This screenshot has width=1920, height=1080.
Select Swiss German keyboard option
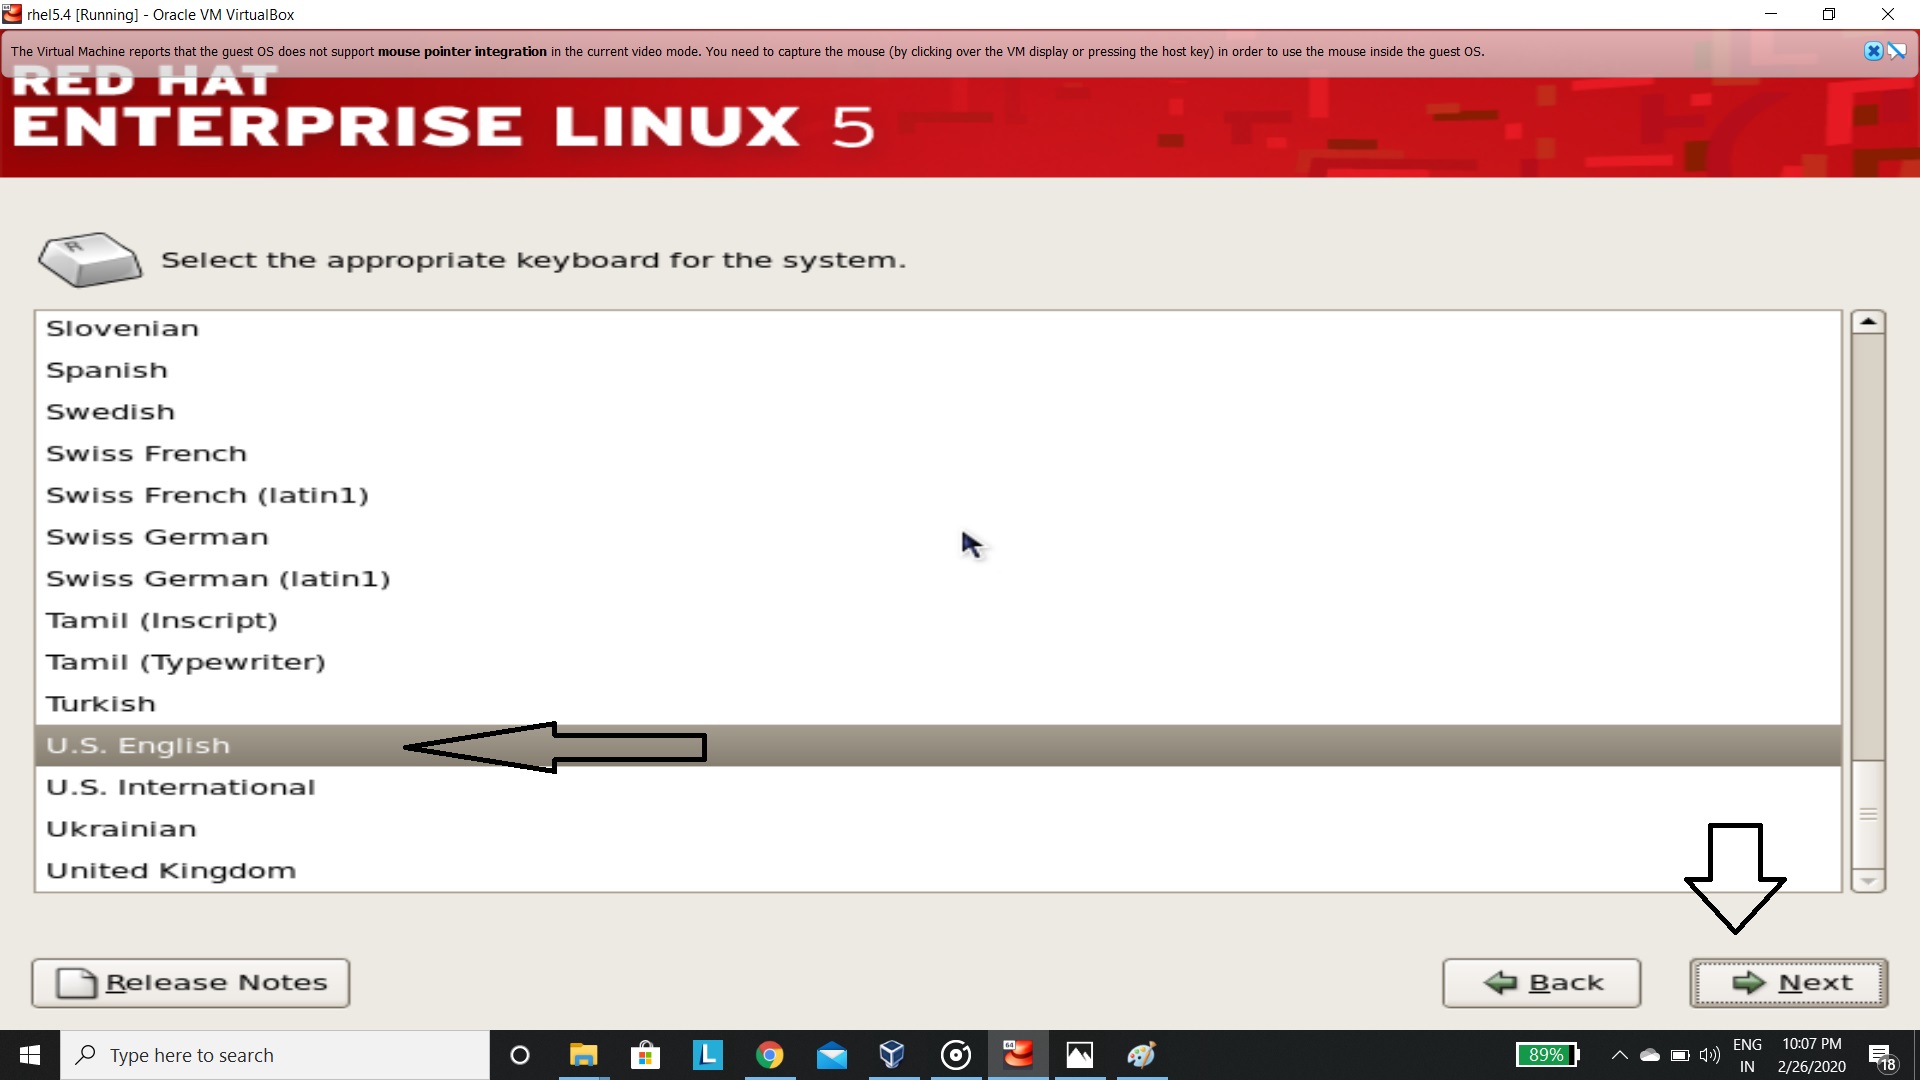[x=157, y=537]
